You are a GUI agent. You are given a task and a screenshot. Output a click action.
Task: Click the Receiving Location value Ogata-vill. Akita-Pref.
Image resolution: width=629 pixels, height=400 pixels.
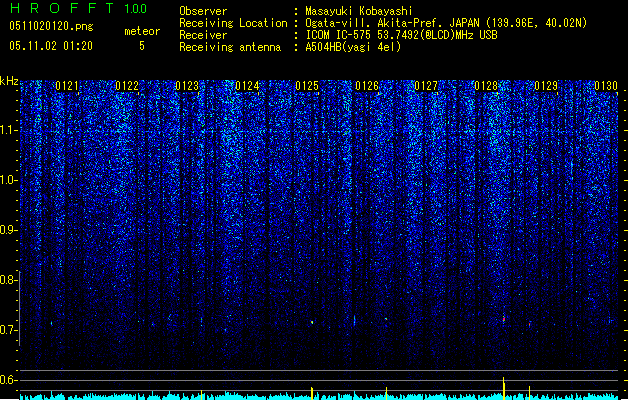(375, 23)
